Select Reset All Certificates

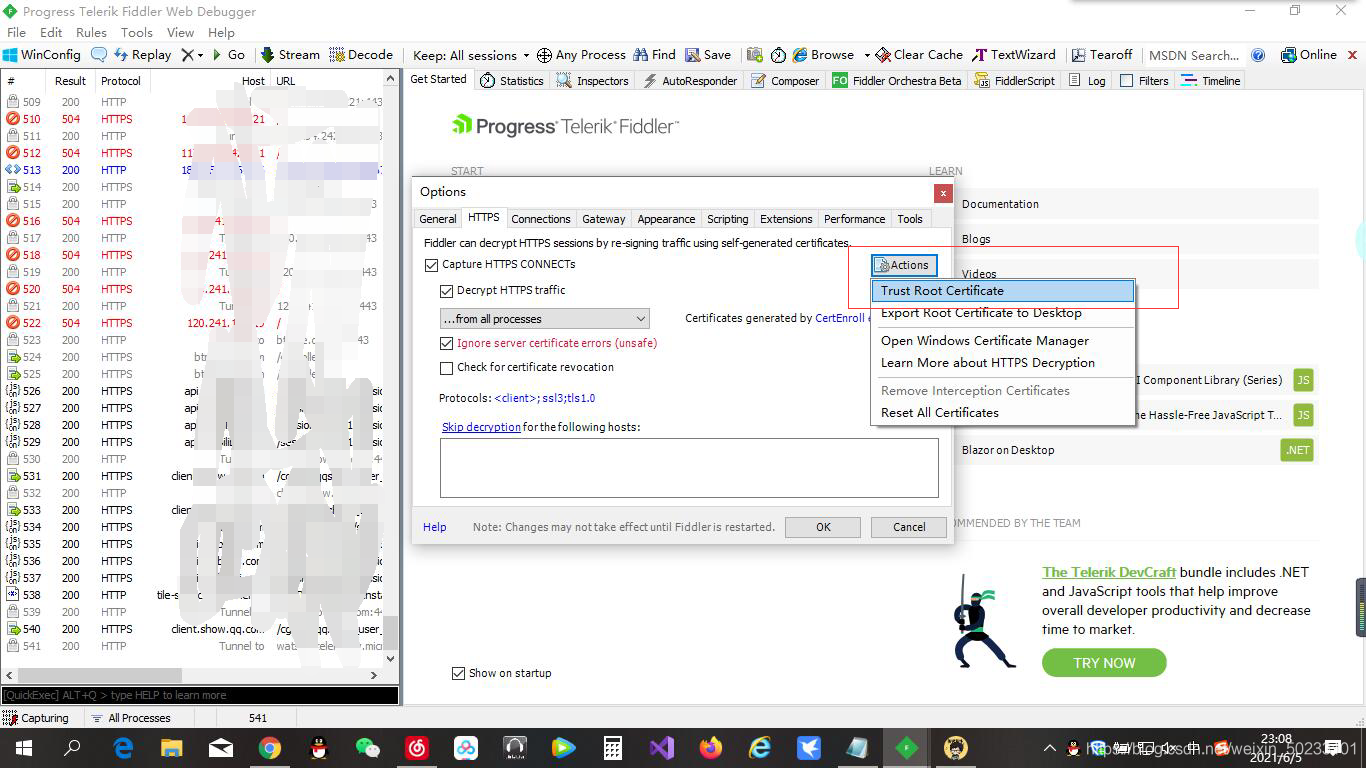click(x=1003, y=413)
